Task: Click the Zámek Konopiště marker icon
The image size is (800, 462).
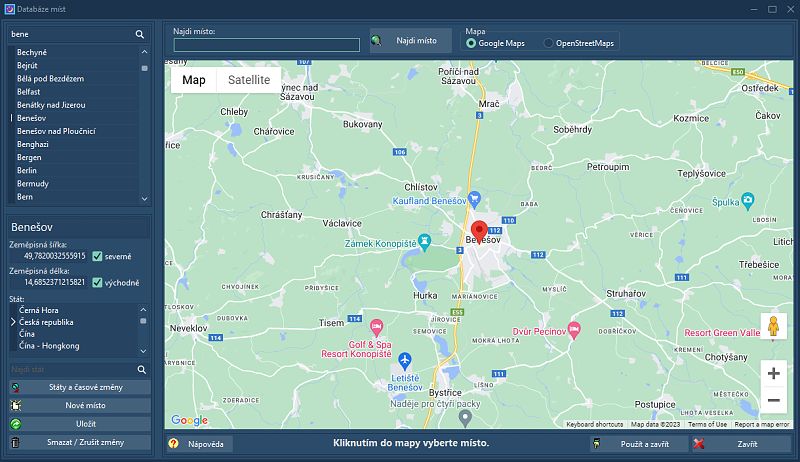Action: pyautogui.click(x=425, y=241)
